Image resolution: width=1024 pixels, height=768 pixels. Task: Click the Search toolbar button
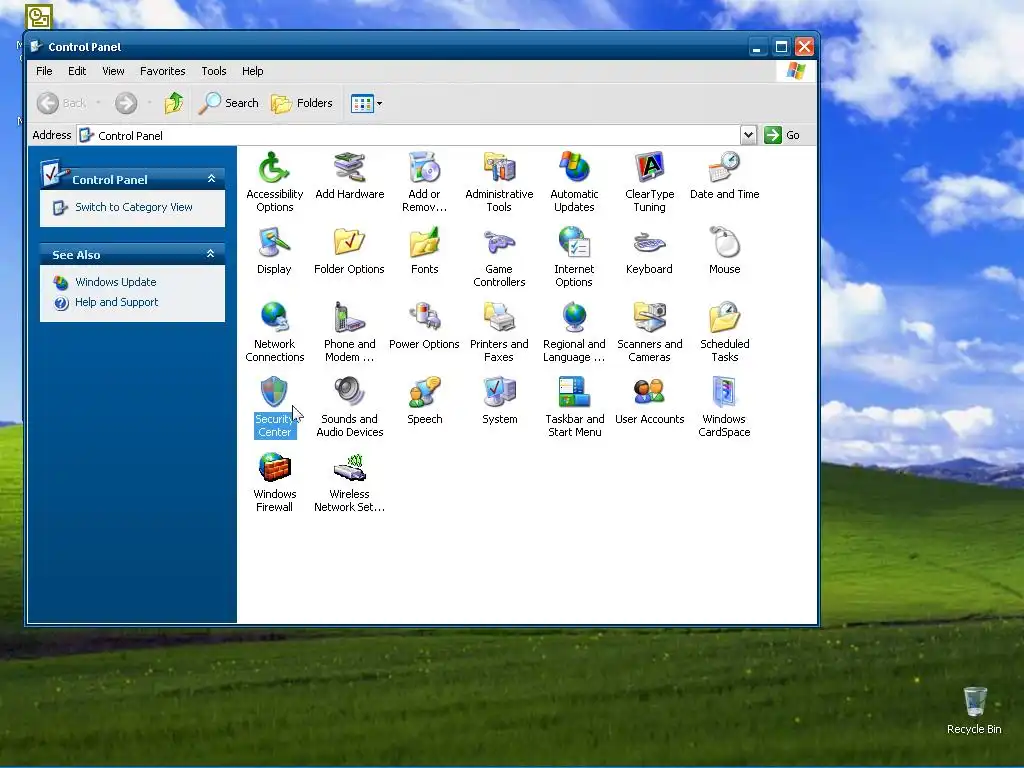229,103
